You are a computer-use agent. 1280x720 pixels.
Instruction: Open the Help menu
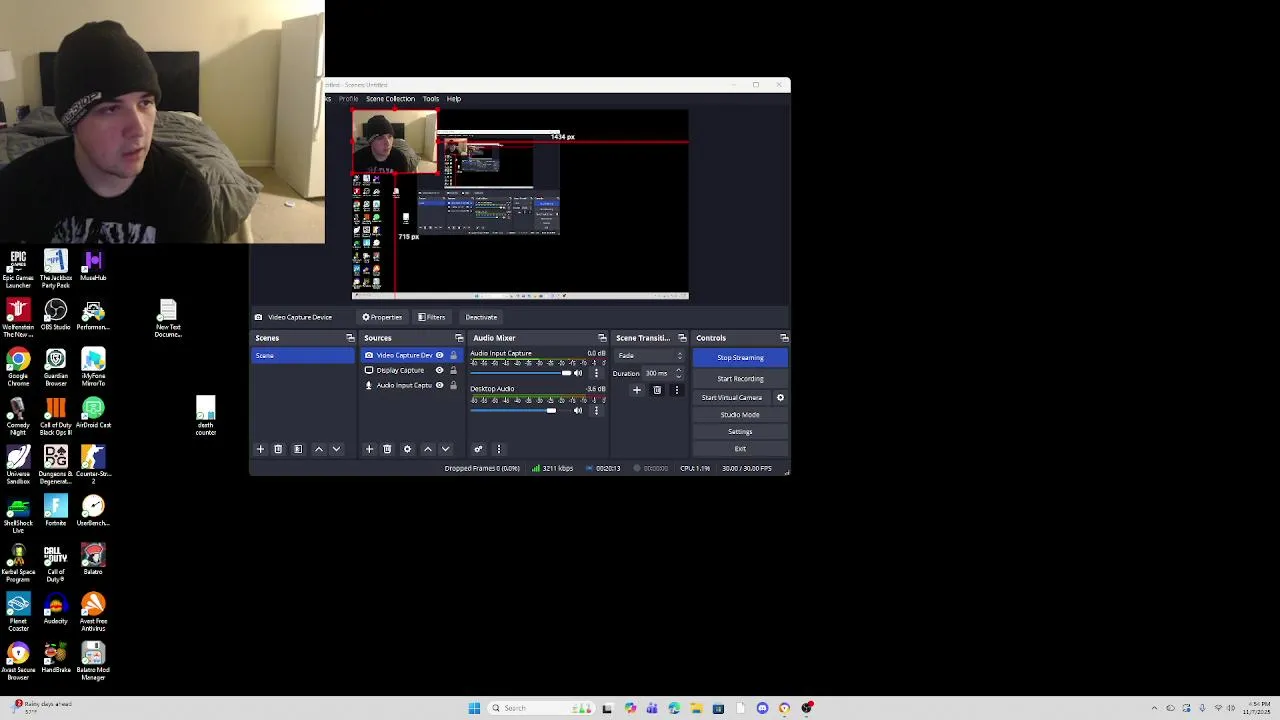pos(454,99)
